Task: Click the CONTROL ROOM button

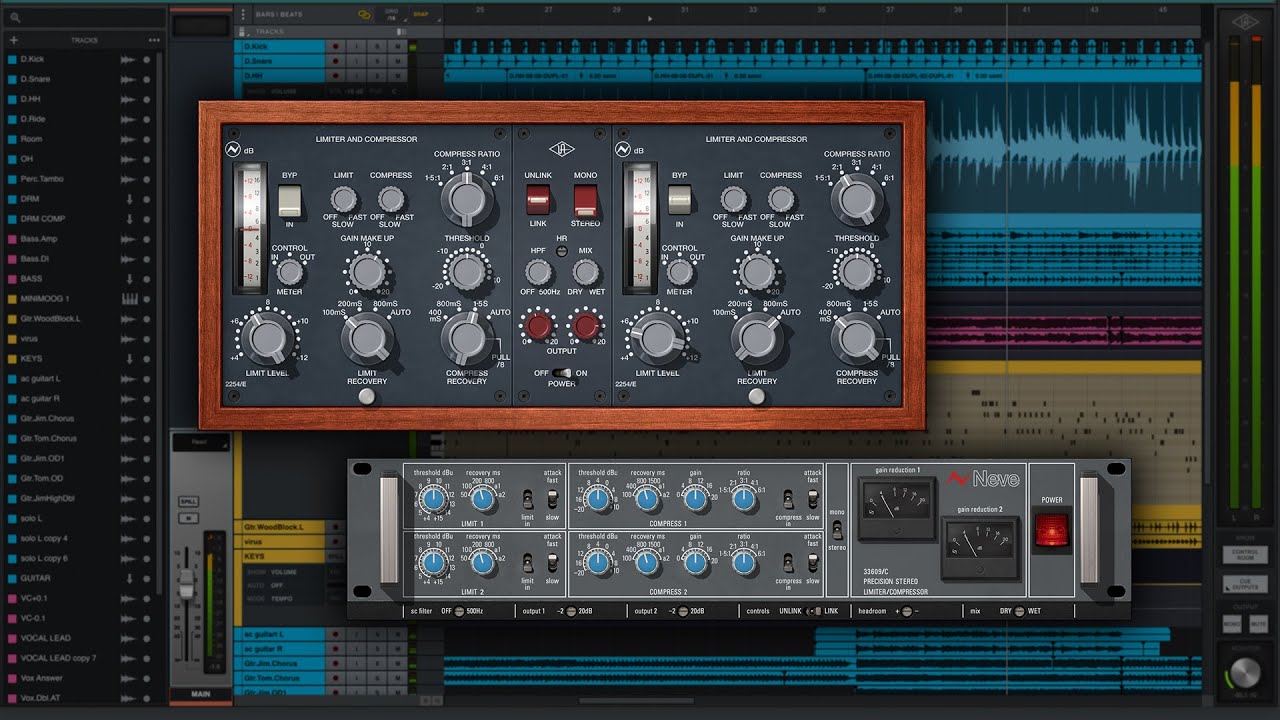Action: (1244, 553)
